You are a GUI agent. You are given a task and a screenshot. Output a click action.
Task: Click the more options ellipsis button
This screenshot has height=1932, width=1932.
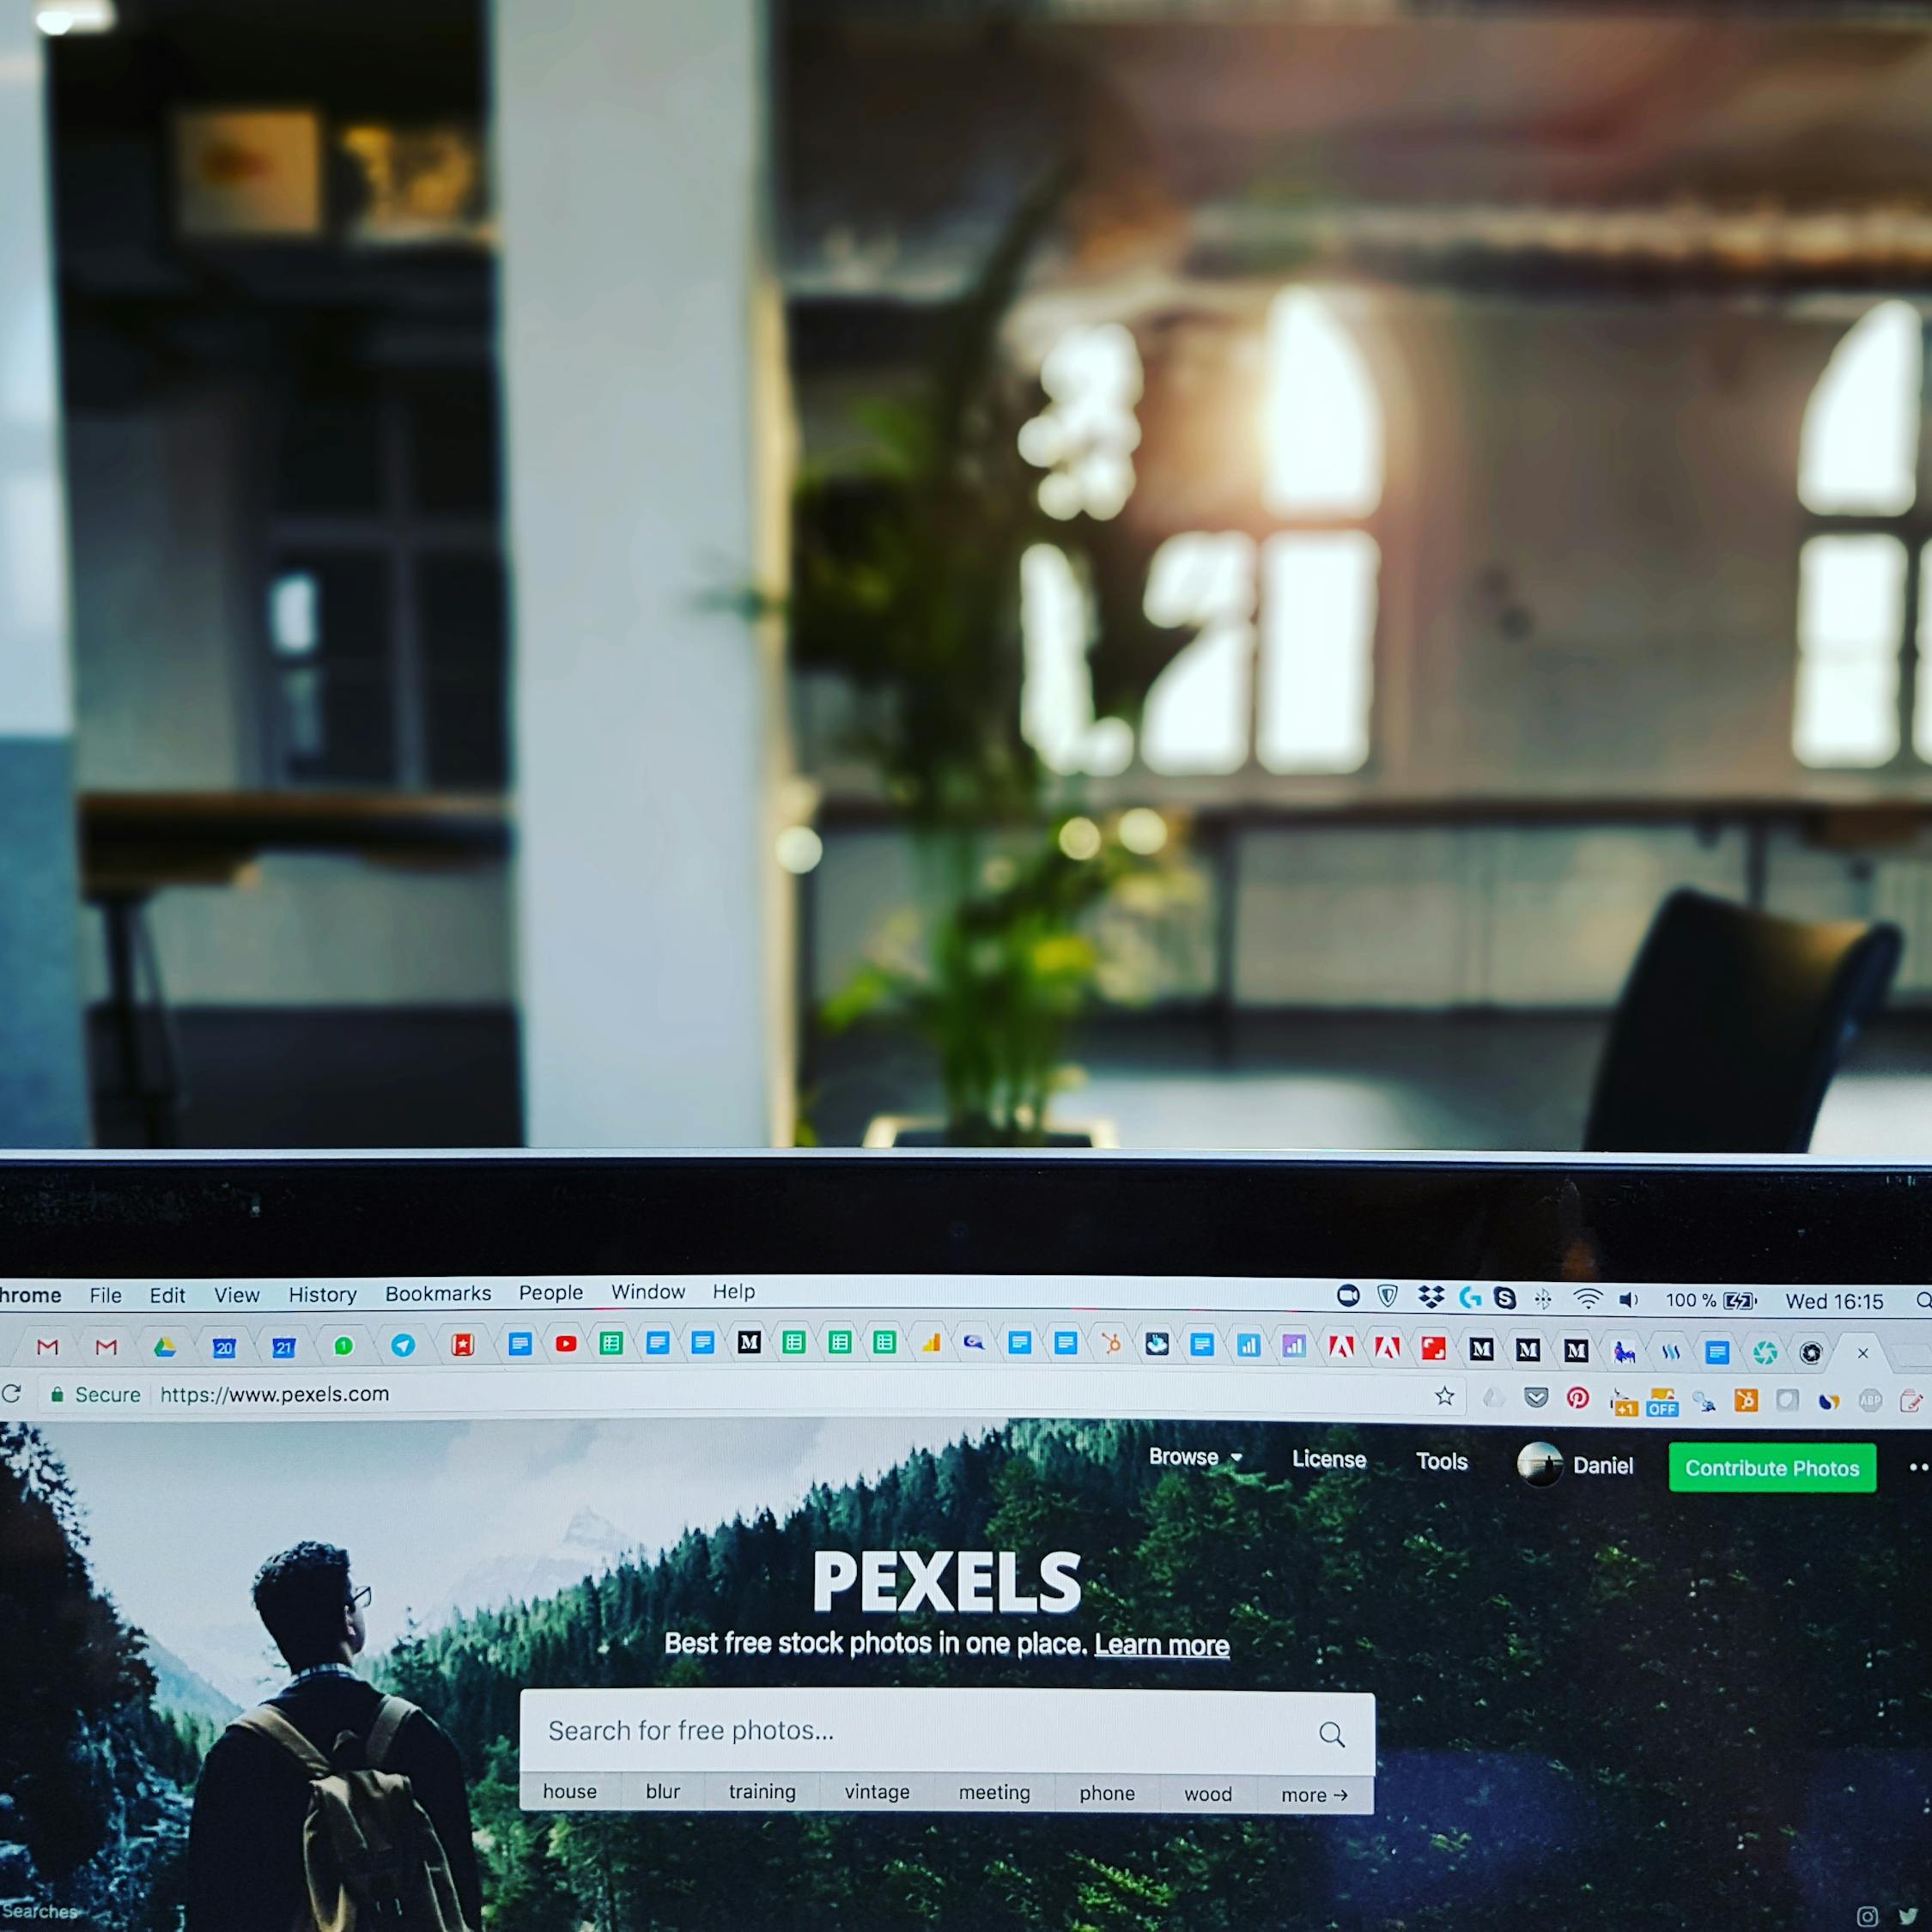coord(1916,1467)
